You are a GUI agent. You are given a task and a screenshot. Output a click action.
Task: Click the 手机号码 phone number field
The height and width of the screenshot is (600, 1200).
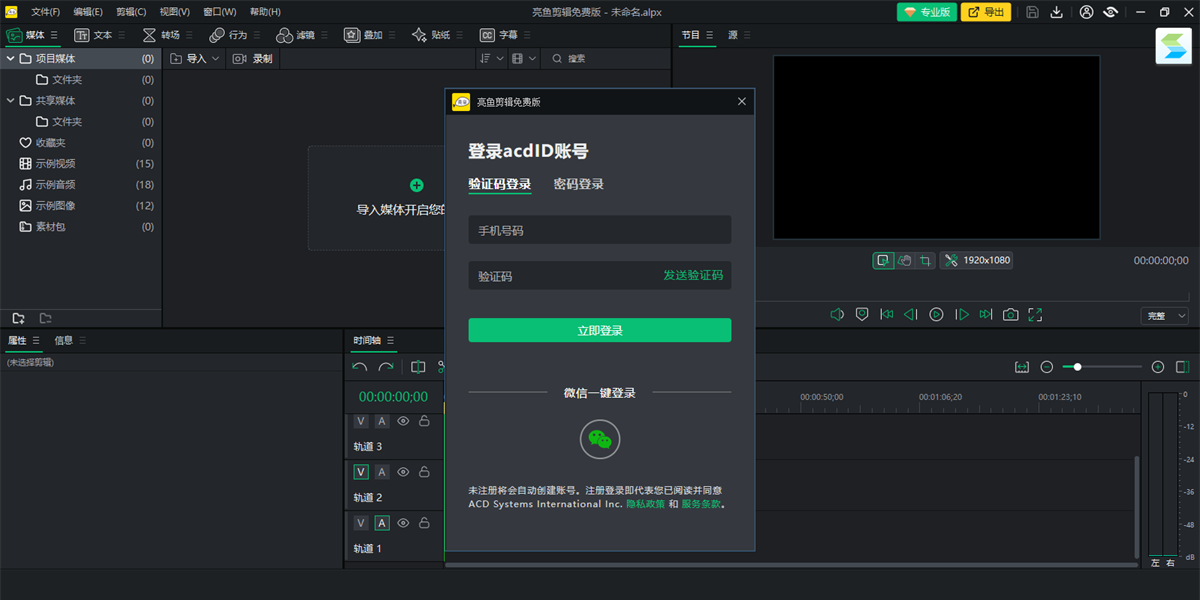[x=600, y=230]
